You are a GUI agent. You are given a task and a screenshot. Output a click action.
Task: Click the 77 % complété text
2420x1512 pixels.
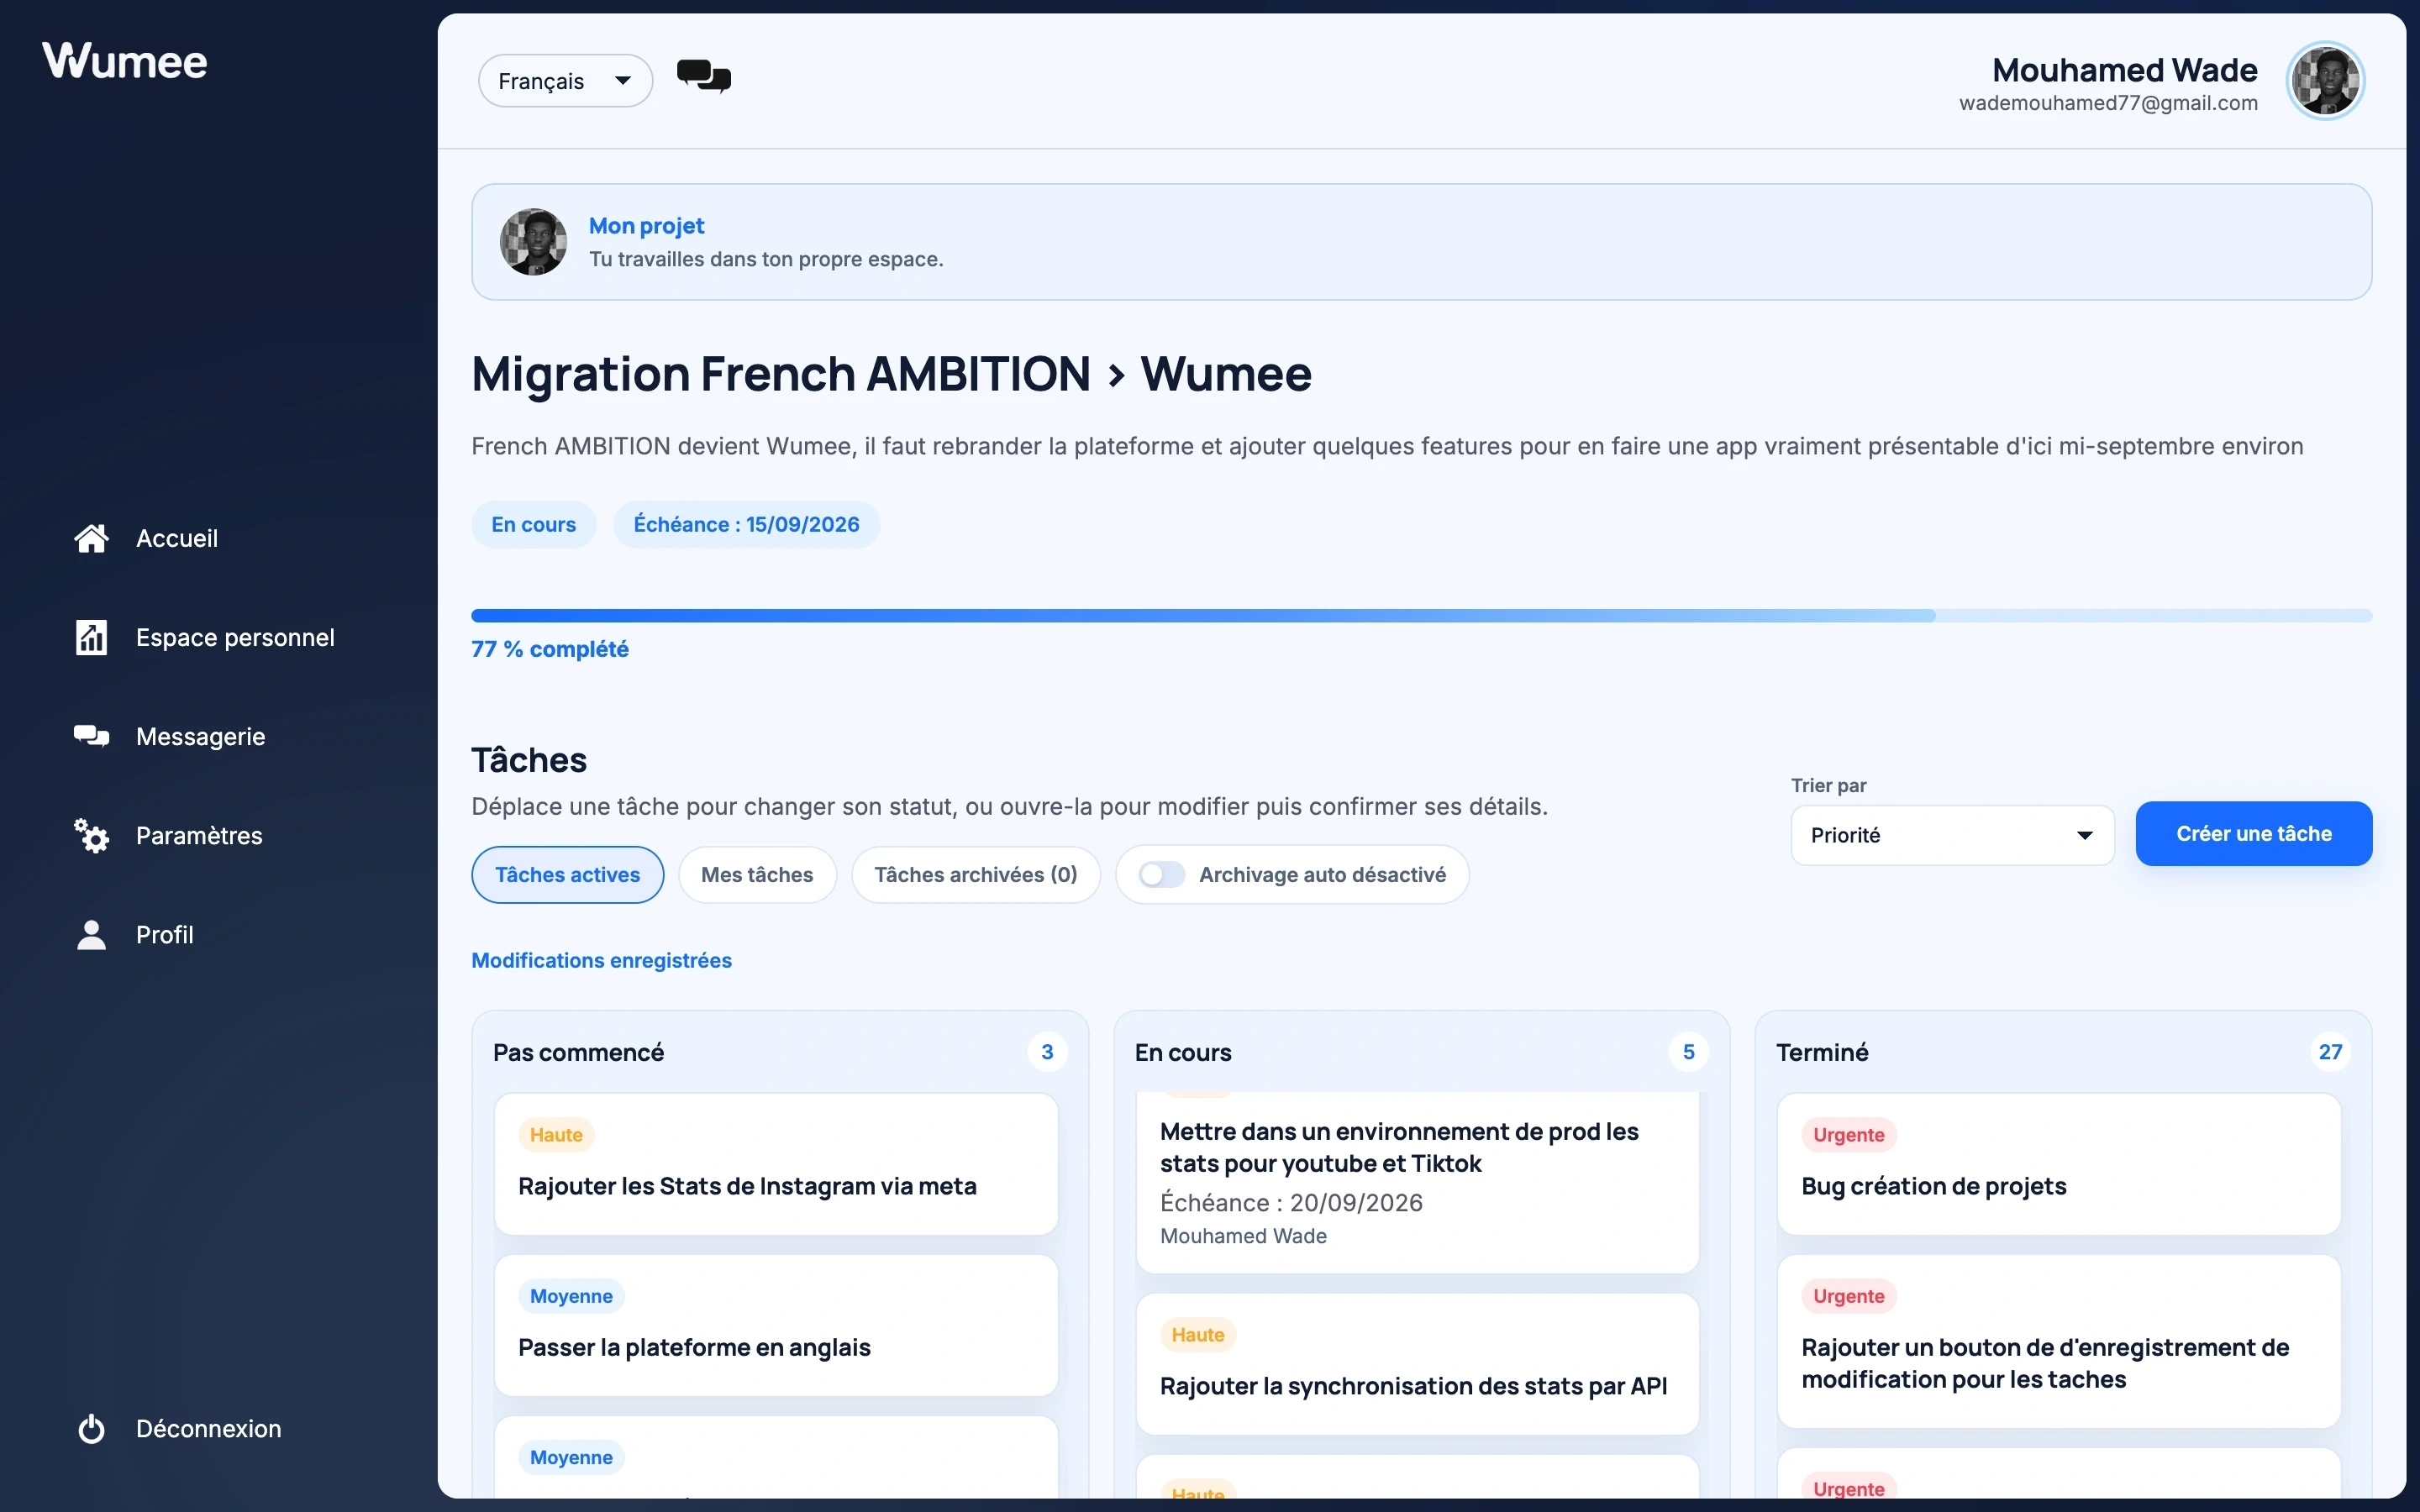(x=550, y=649)
